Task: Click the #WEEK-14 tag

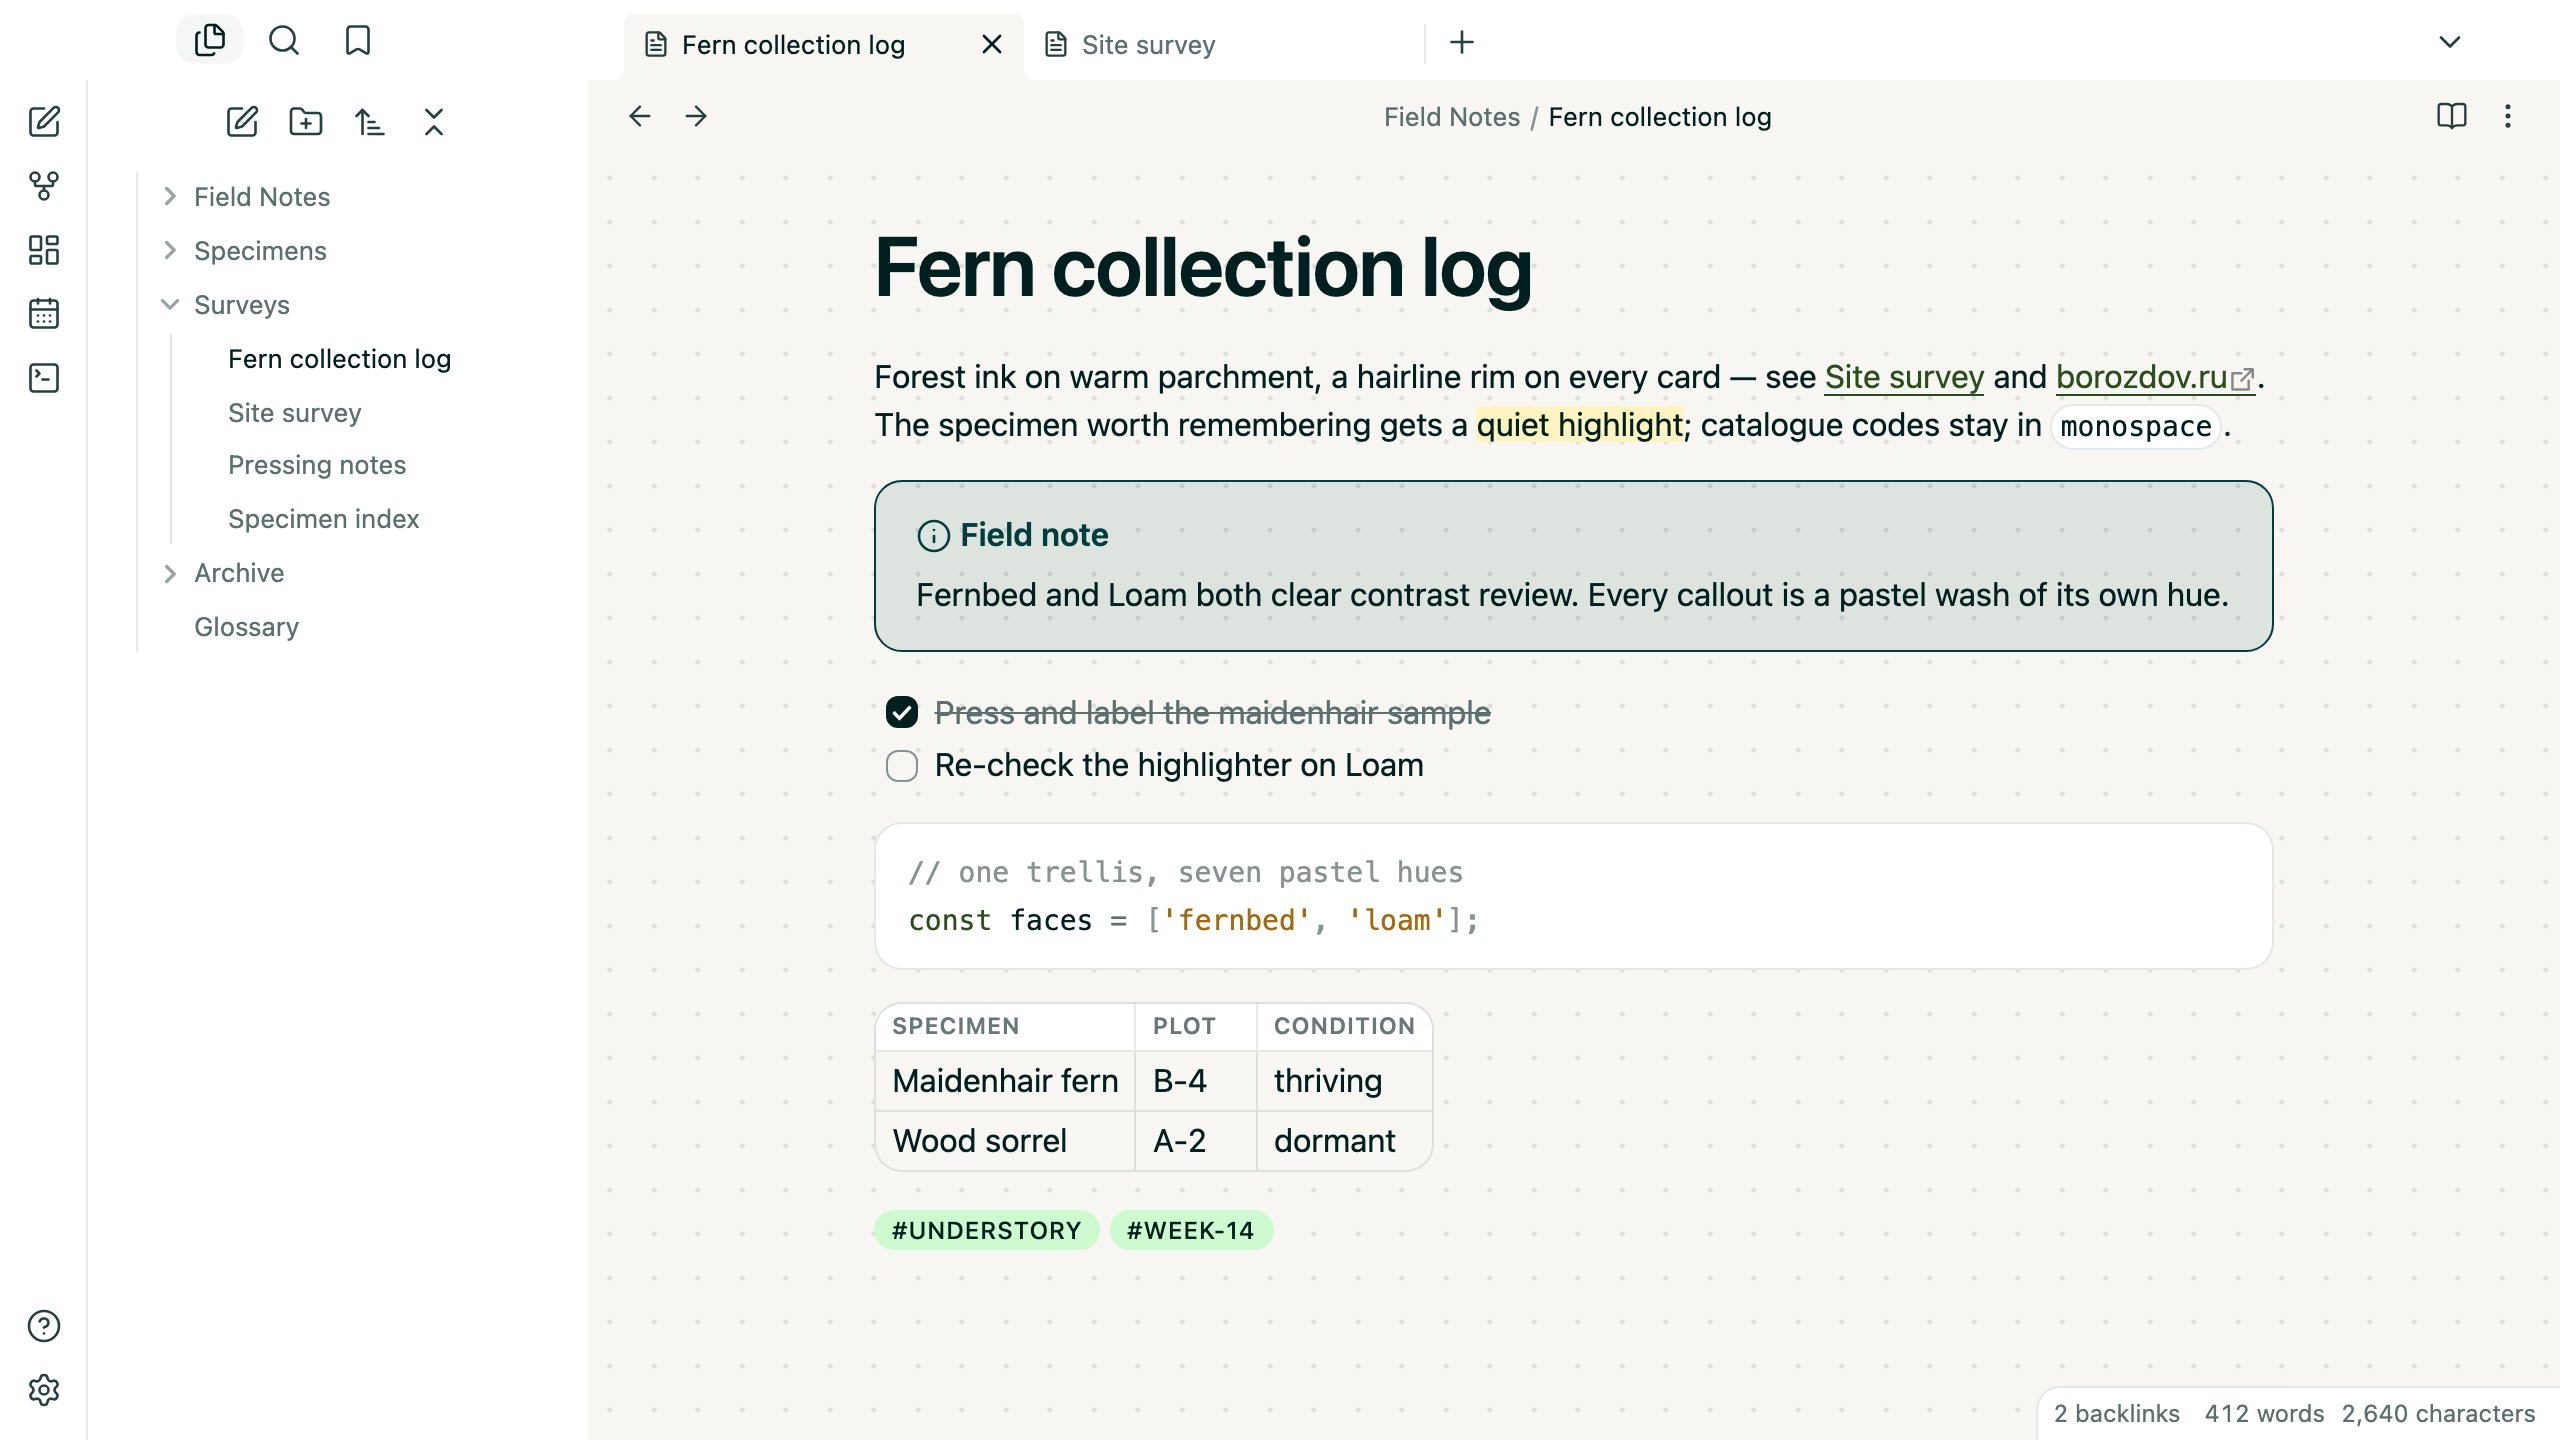Action: click(1191, 1230)
